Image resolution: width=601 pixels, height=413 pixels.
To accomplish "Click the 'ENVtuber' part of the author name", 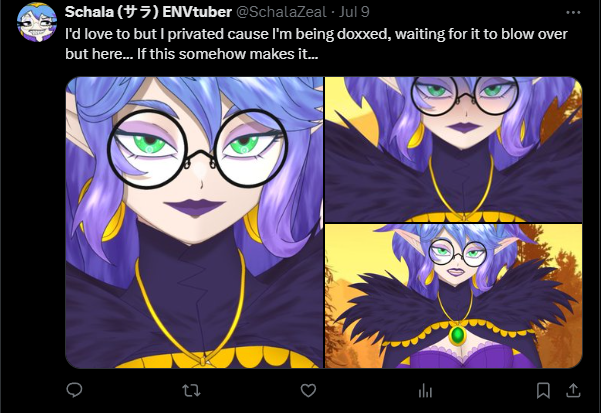I will 197,12.
